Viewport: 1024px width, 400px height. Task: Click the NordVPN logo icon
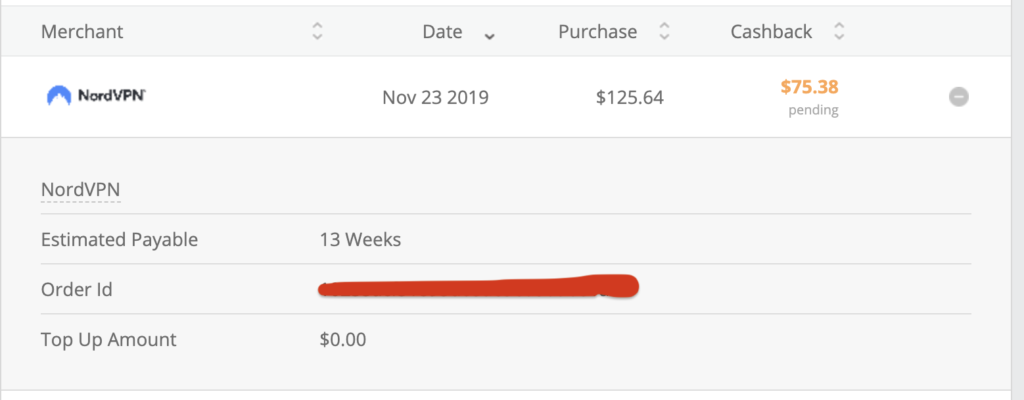click(x=60, y=97)
